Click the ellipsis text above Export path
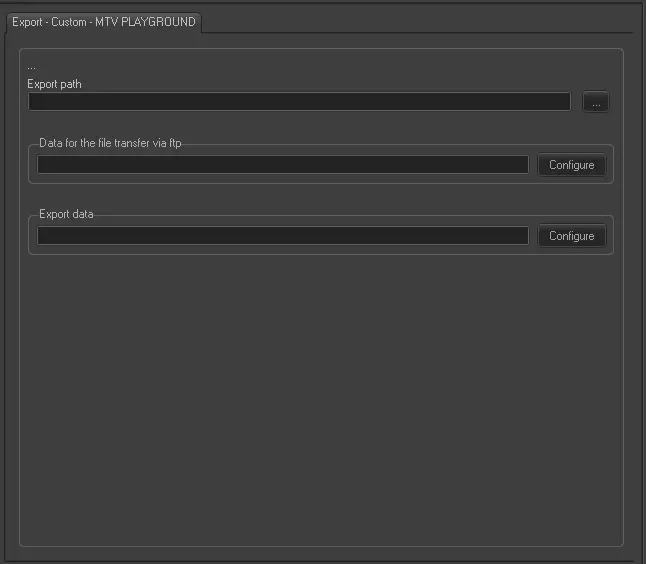The height and width of the screenshot is (564, 646). pyautogui.click(x=32, y=67)
